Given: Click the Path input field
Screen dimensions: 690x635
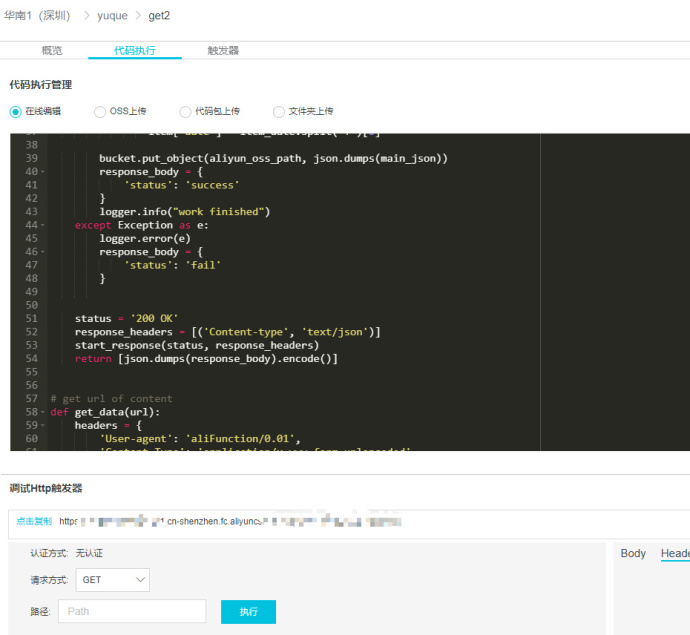Looking at the screenshot, I should (132, 611).
